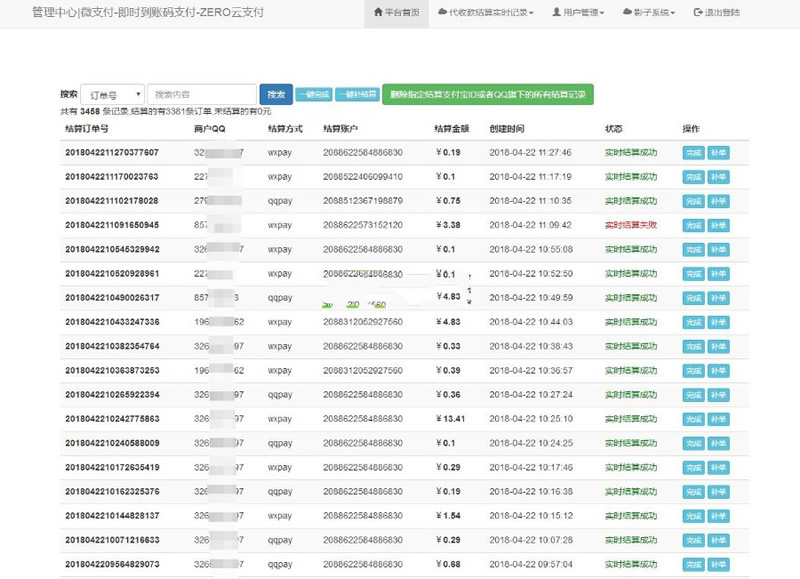Viewport: 800px width, 579px height.
Task: Go to the 平台首页 tab
Action: [x=397, y=13]
